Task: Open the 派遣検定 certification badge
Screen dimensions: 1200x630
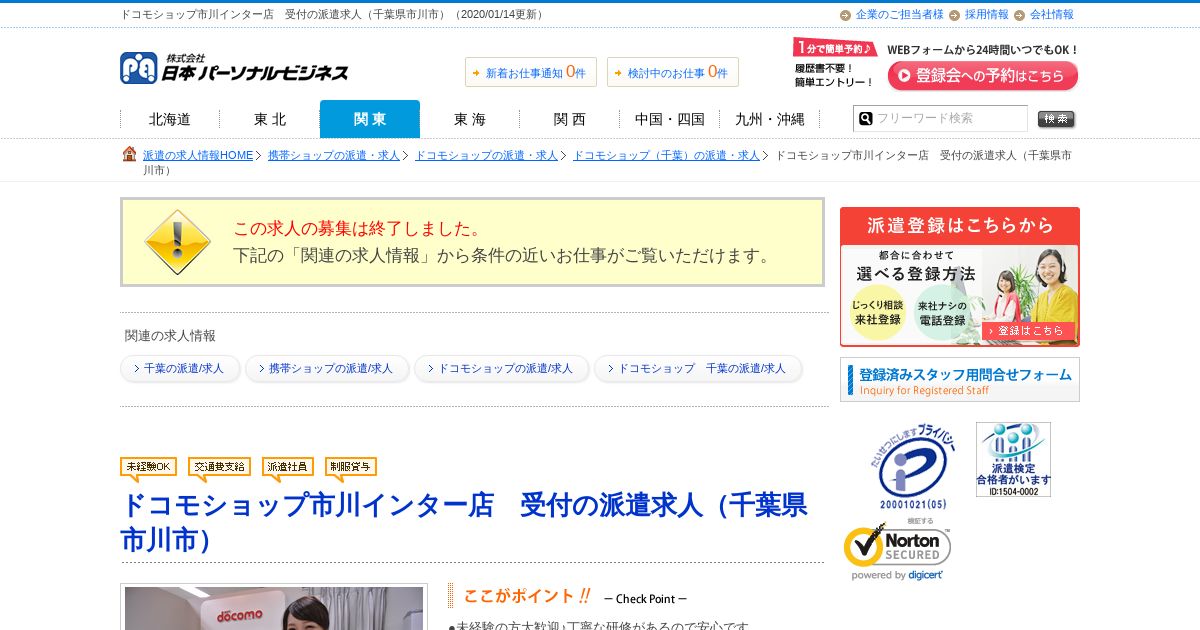Action: pyautogui.click(x=1013, y=459)
